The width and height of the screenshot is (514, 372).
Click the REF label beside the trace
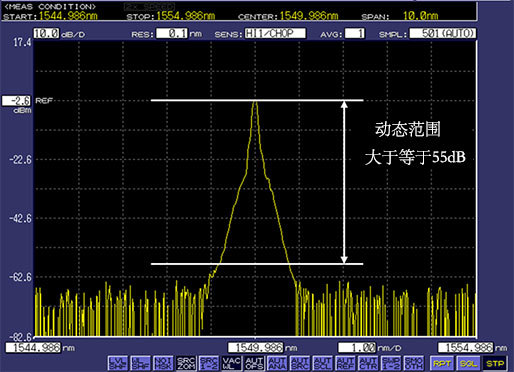pos(44,101)
